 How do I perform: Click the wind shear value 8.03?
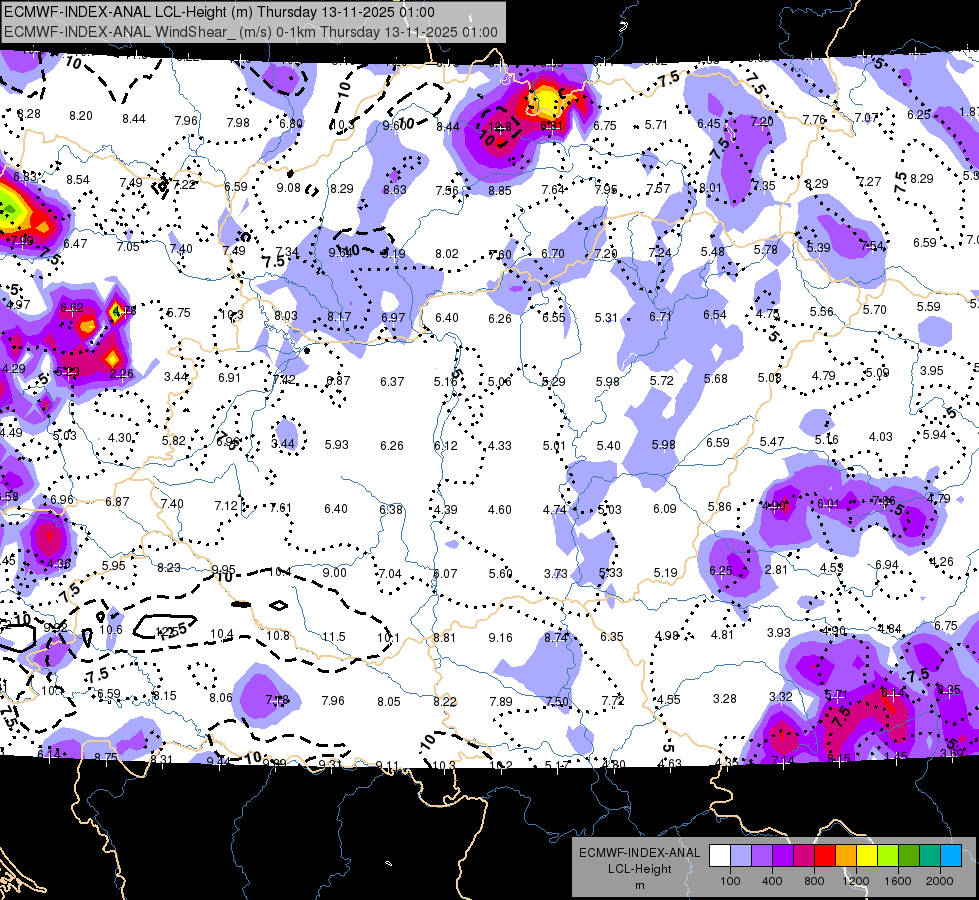[x=286, y=315]
